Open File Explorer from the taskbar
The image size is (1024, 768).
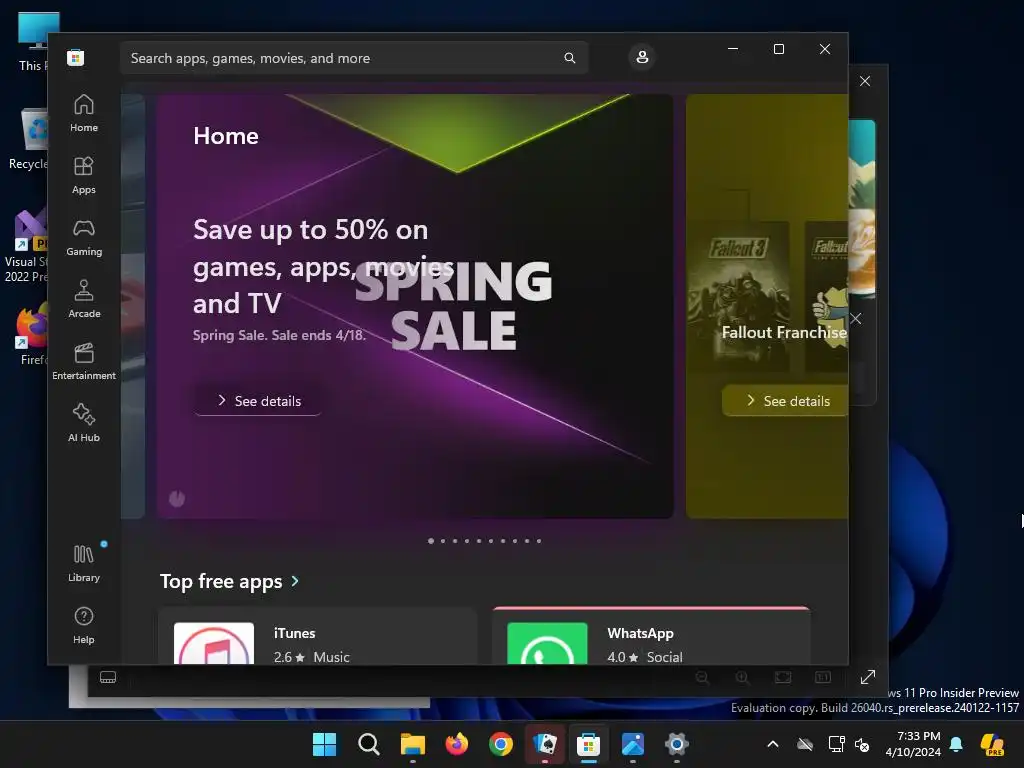pos(413,744)
